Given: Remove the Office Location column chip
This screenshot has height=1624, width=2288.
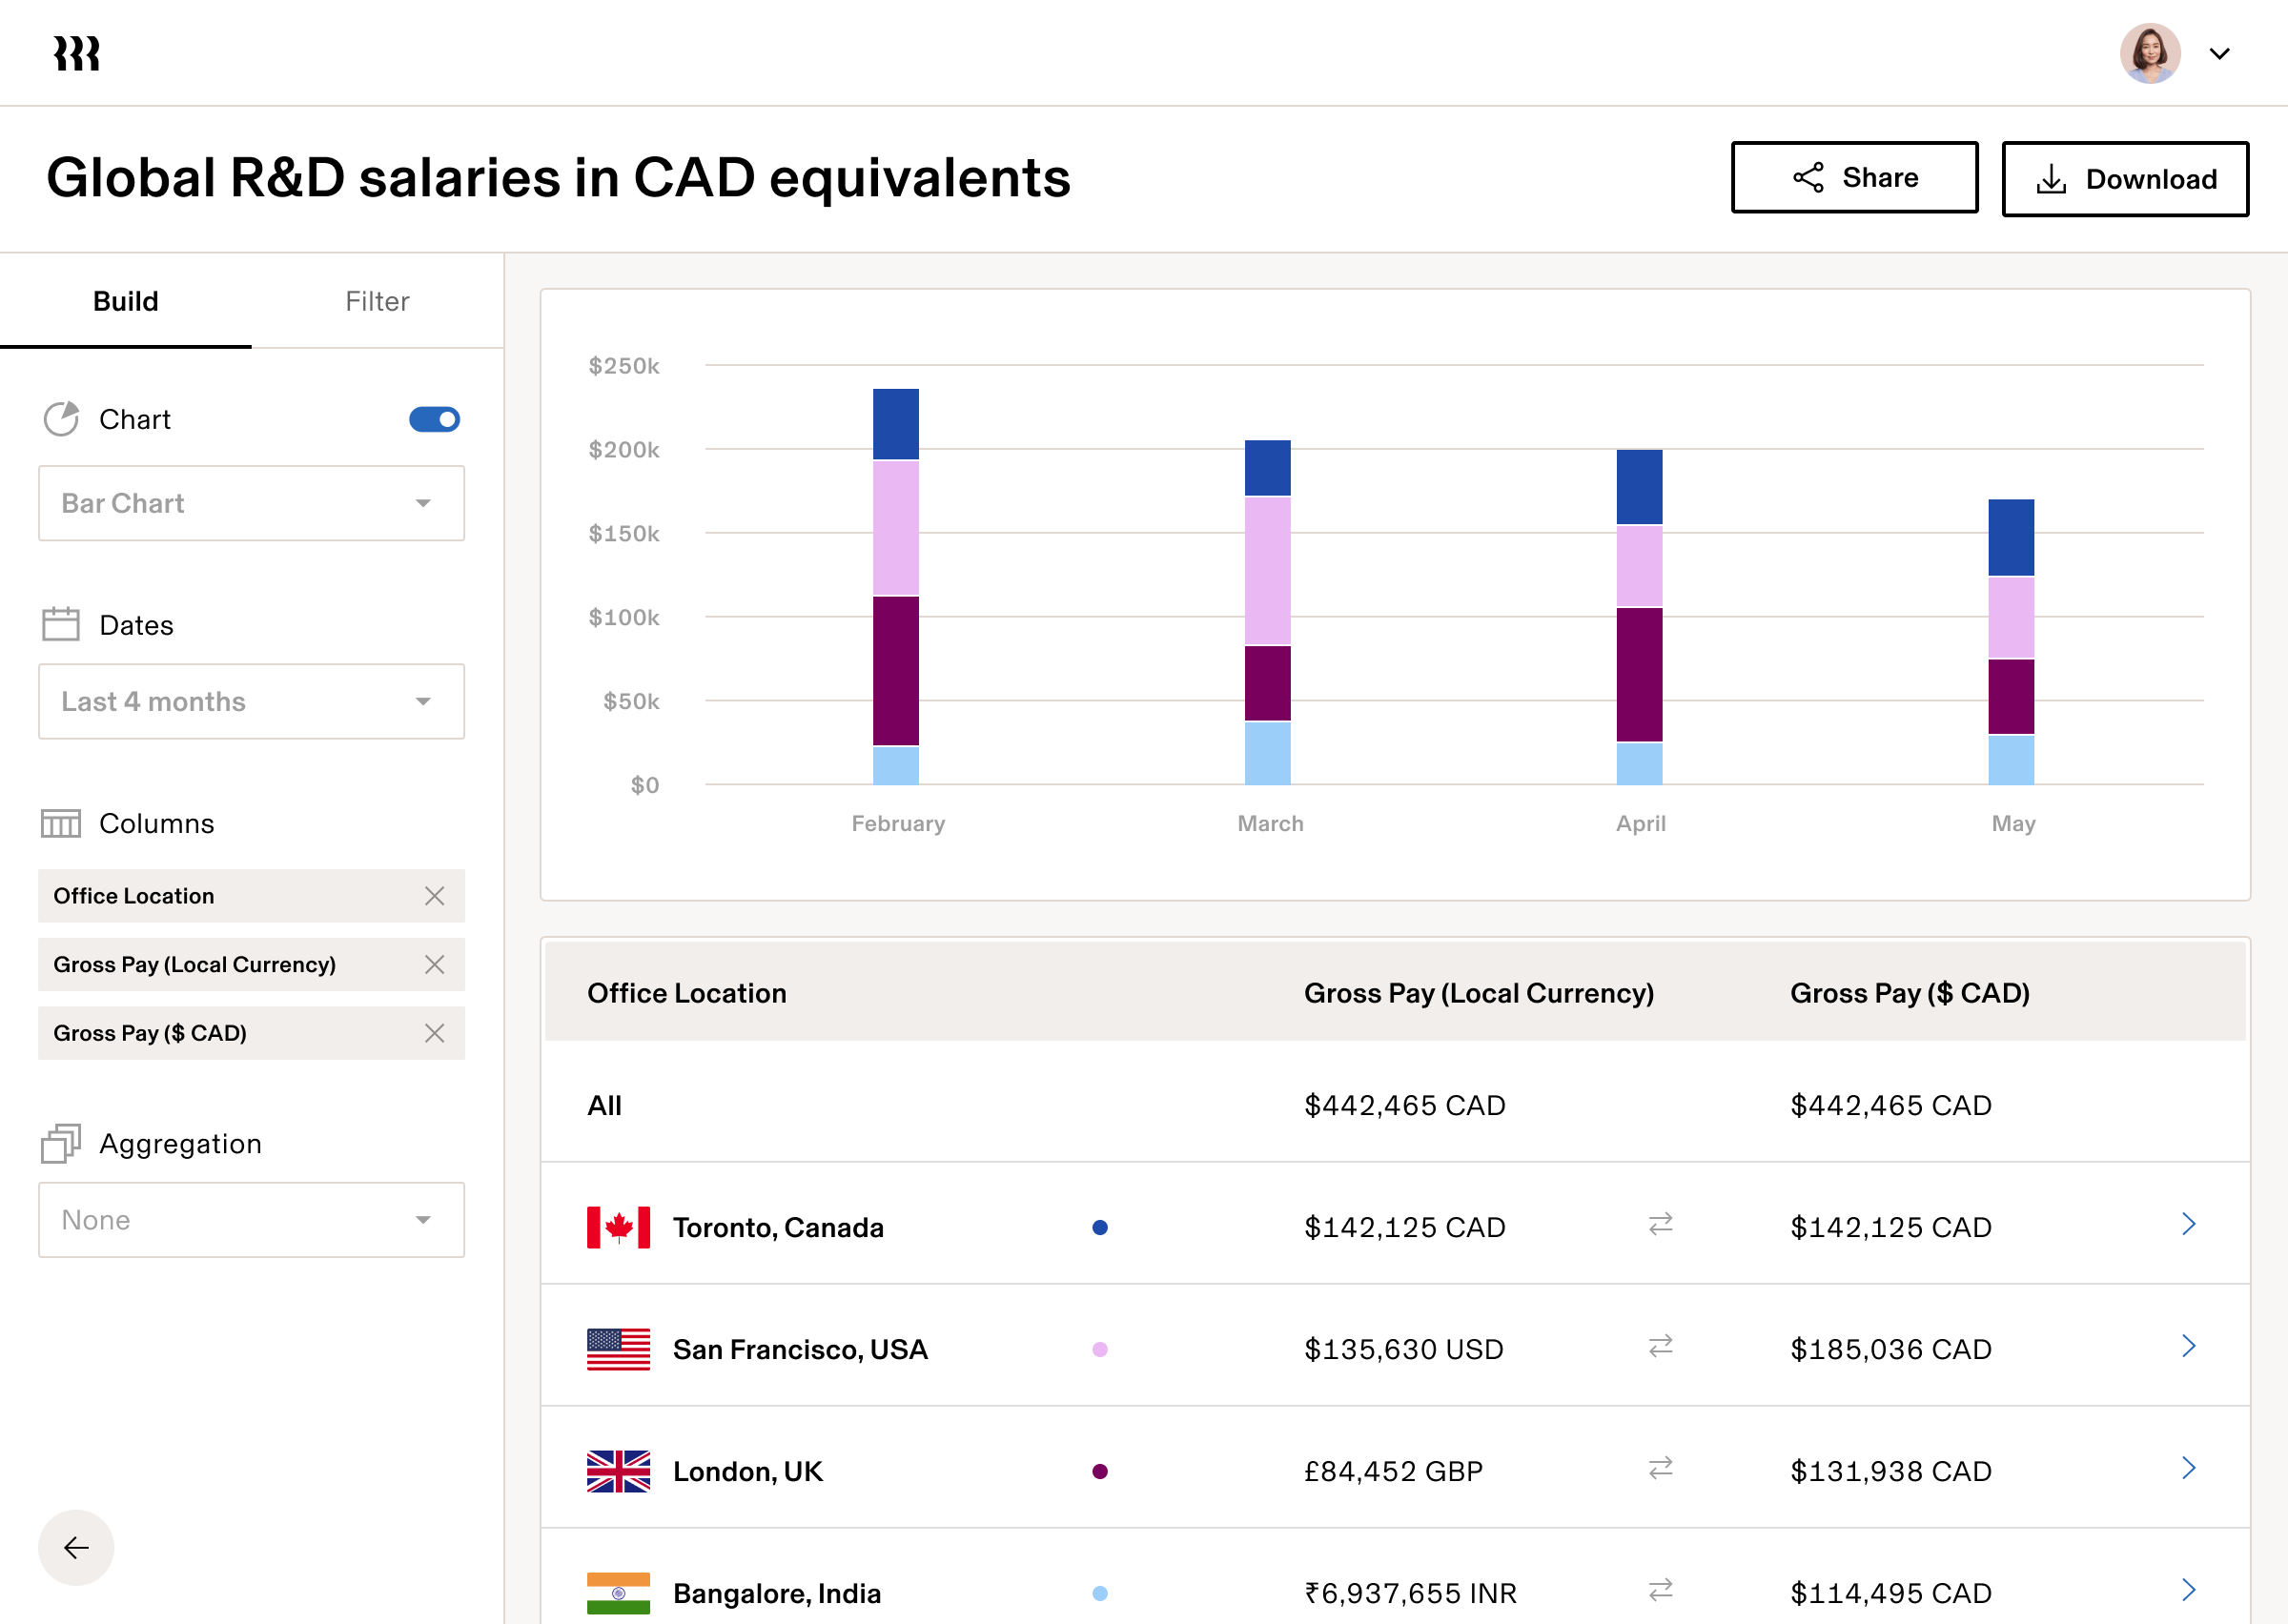Looking at the screenshot, I should click(x=435, y=896).
